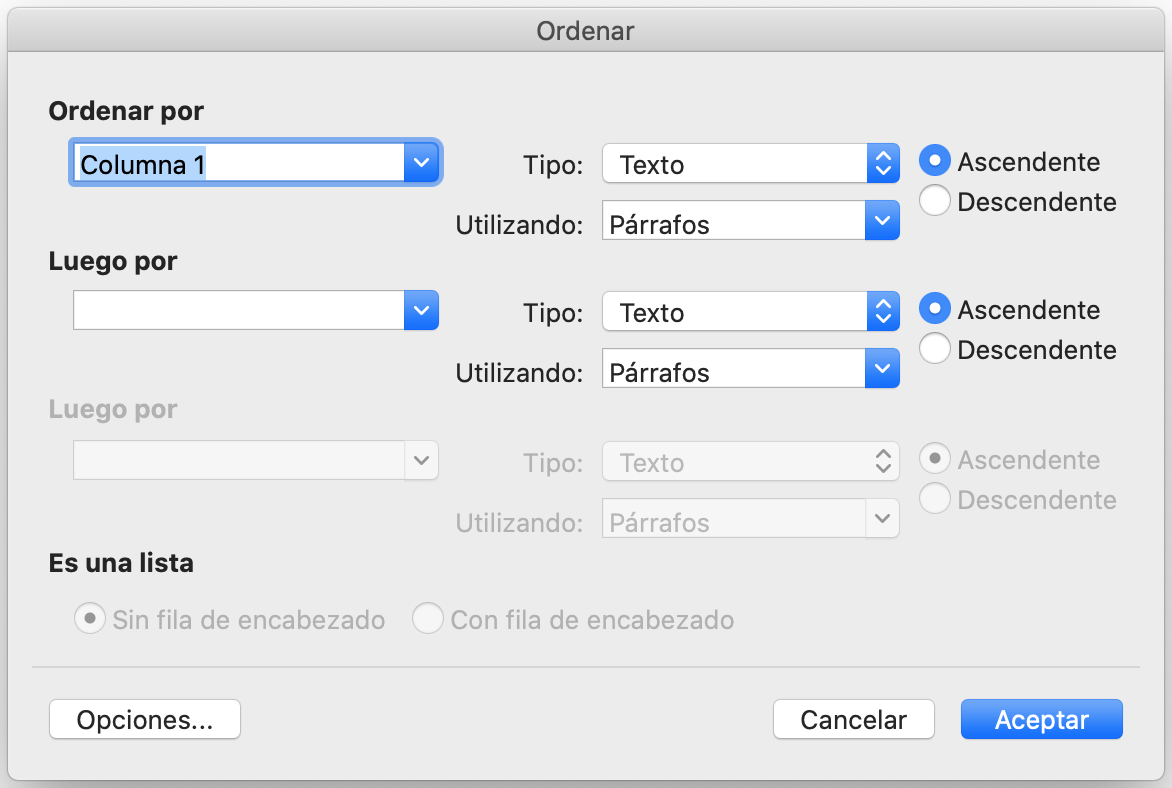The image size is (1172, 788).
Task: Open the first 'Luego por' dropdown arrow
Action: point(421,310)
